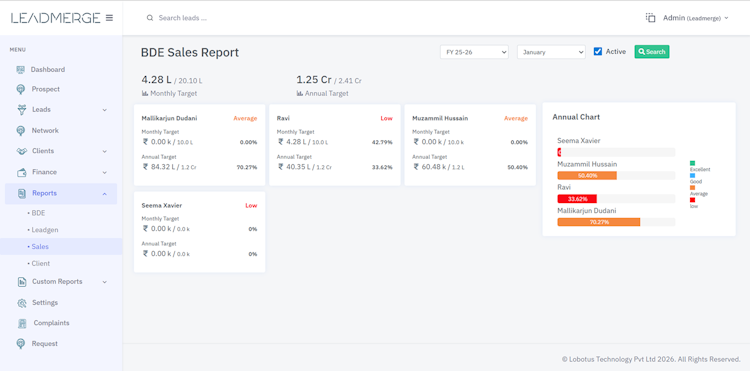The width and height of the screenshot is (750, 371).
Task: Select the BDE report submenu item
Action: [38, 213]
